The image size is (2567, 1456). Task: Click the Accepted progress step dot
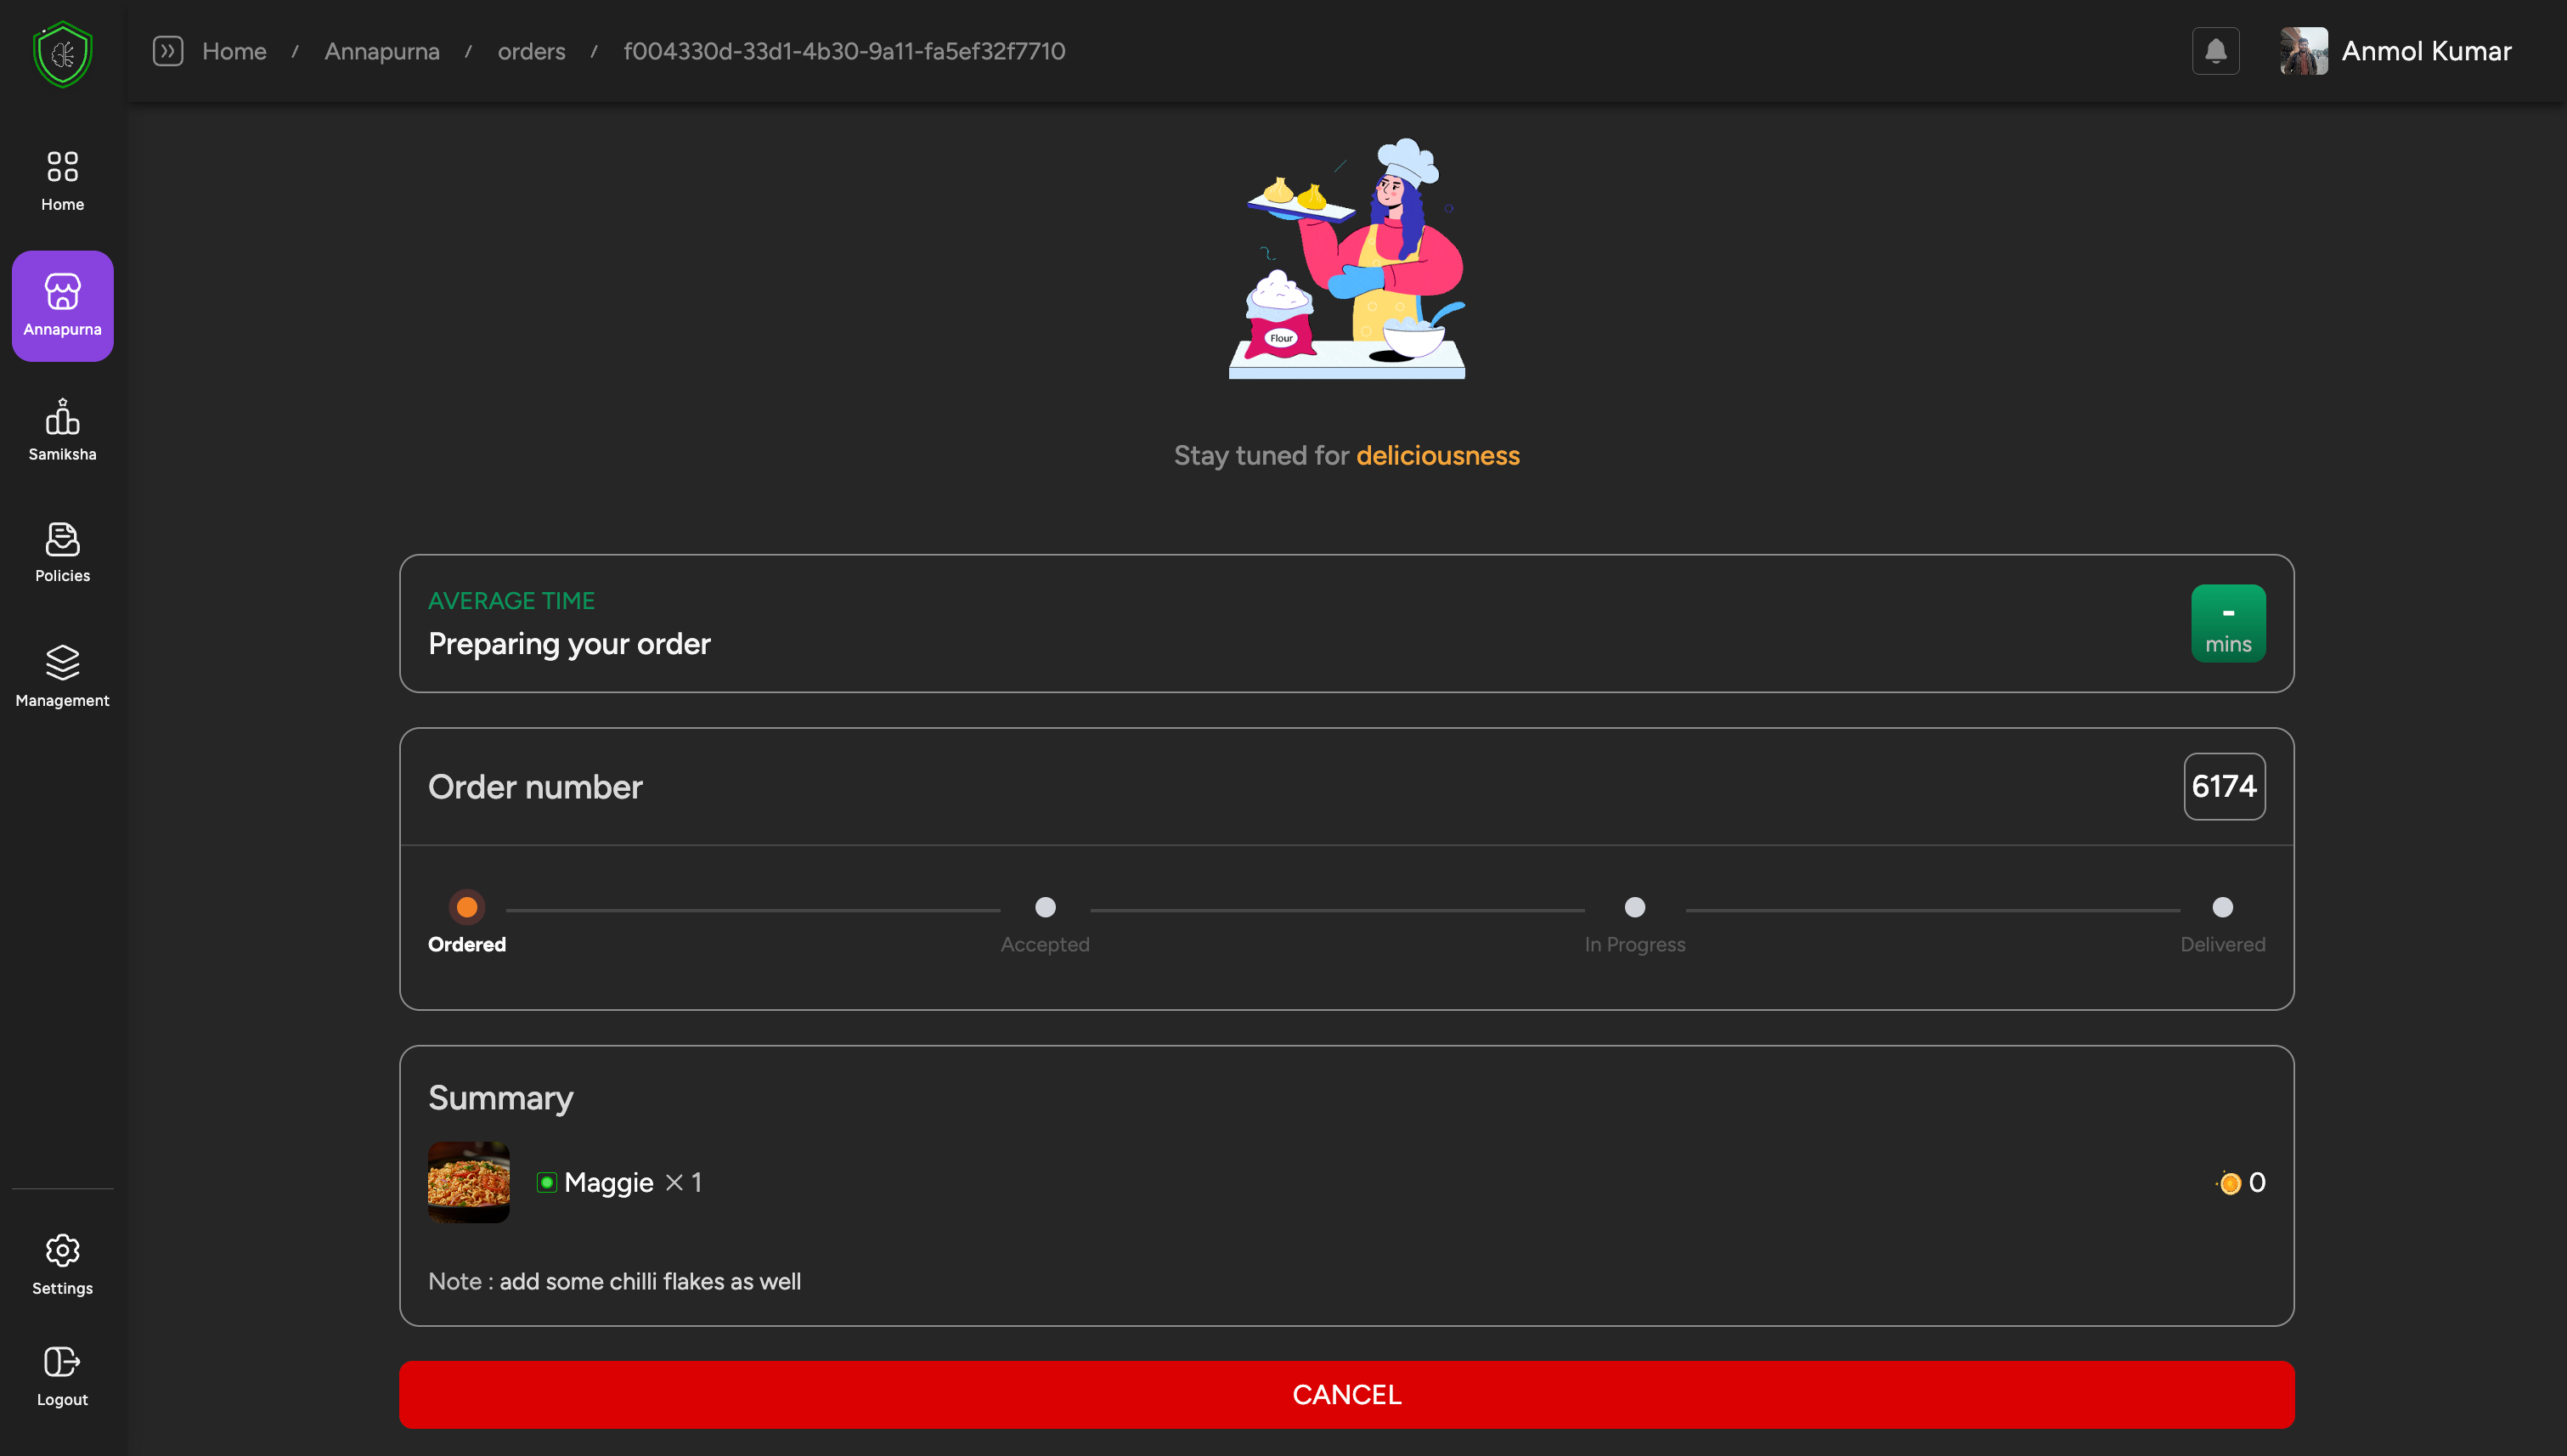point(1045,907)
